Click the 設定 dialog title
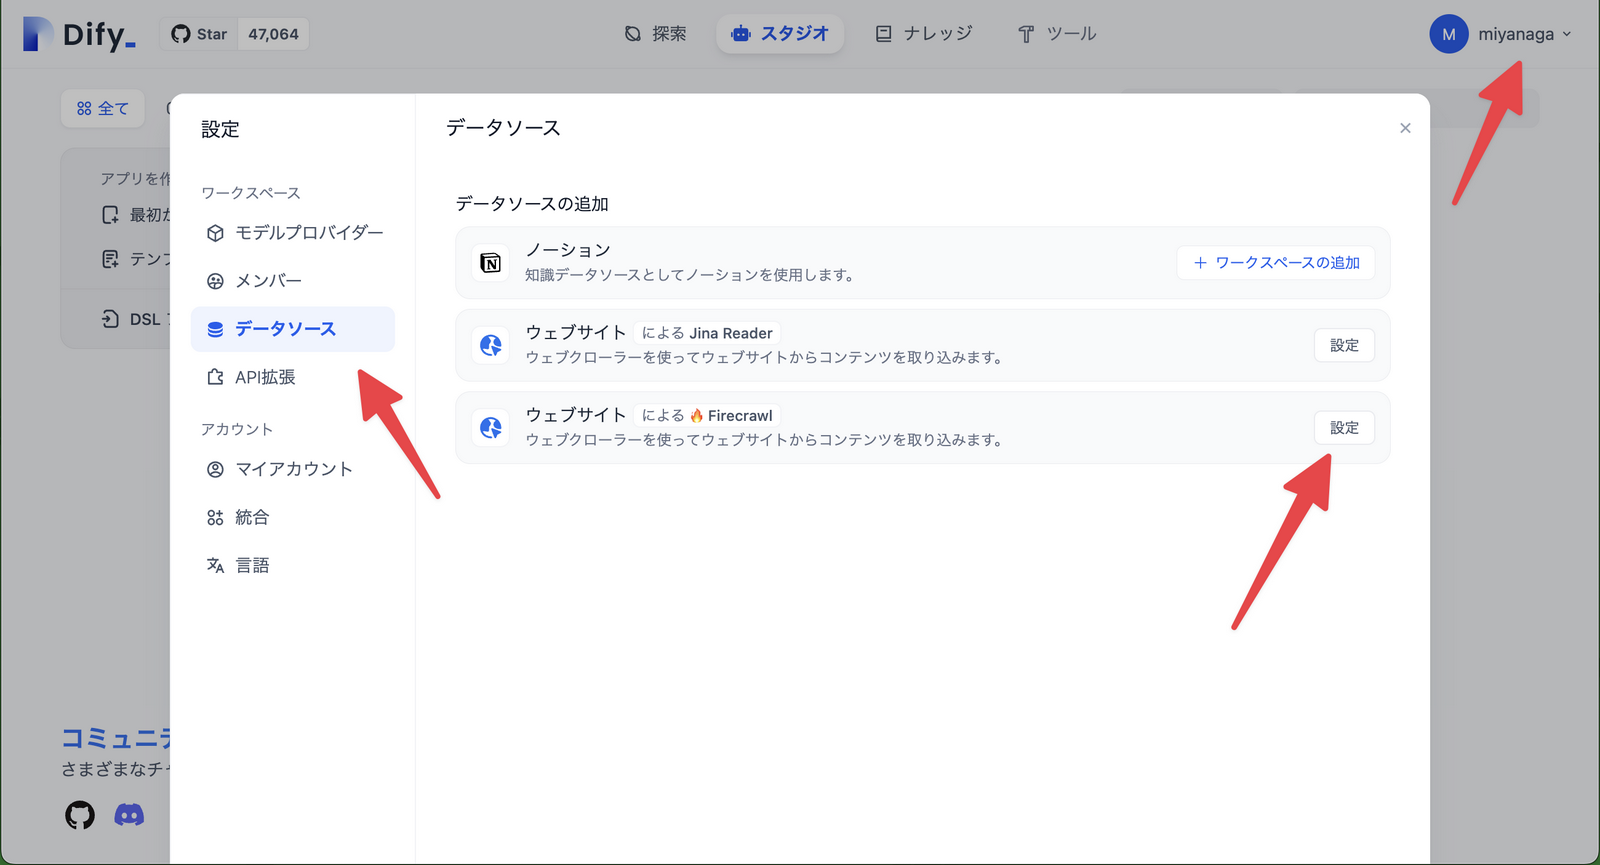Image resolution: width=1600 pixels, height=865 pixels. 220,129
